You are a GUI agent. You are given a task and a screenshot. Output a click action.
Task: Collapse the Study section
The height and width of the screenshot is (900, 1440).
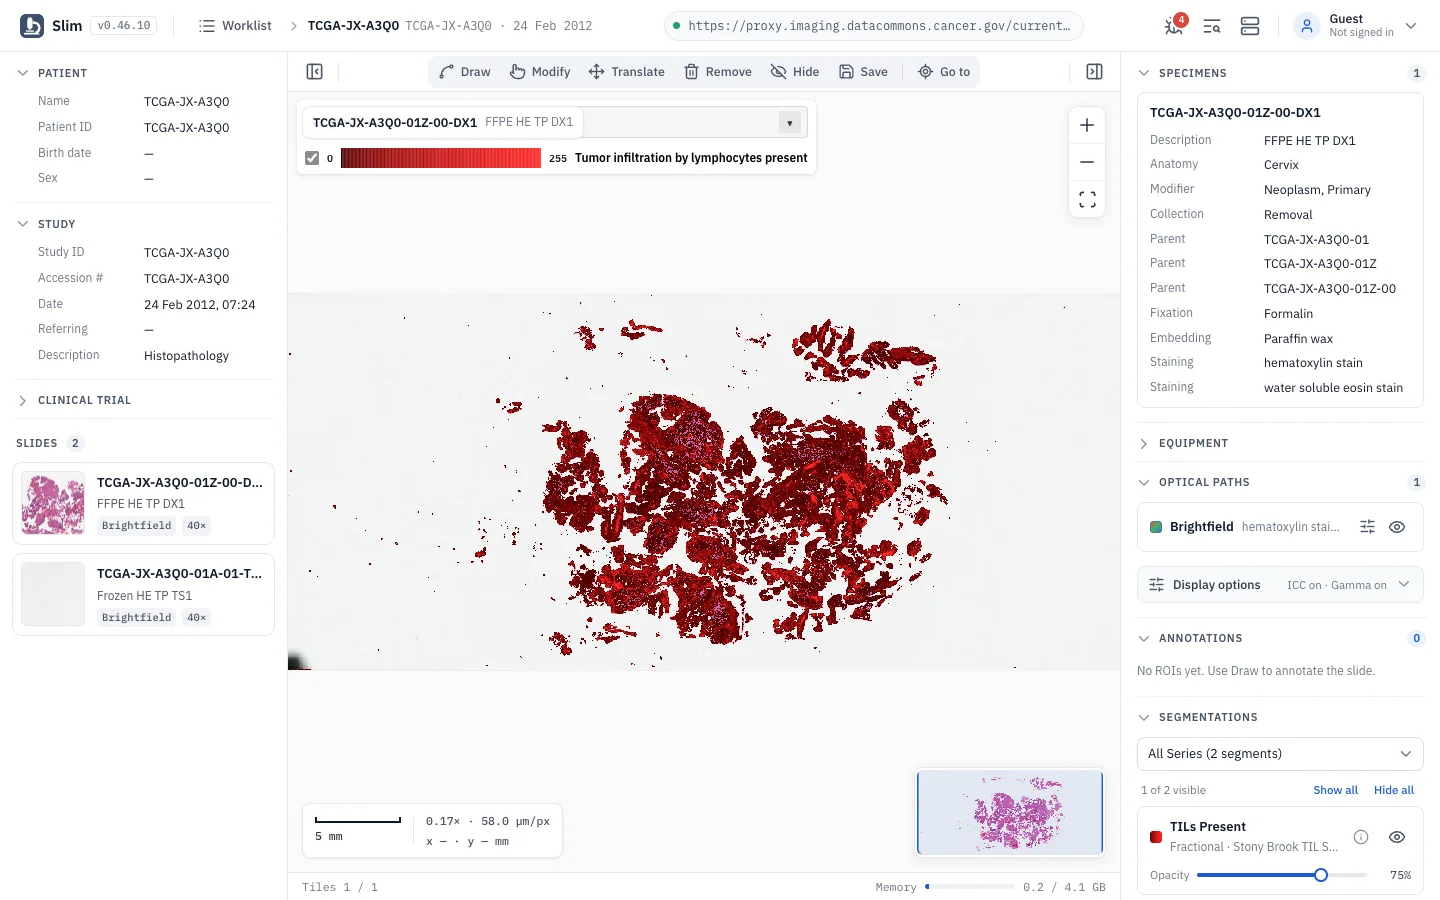pyautogui.click(x=23, y=224)
